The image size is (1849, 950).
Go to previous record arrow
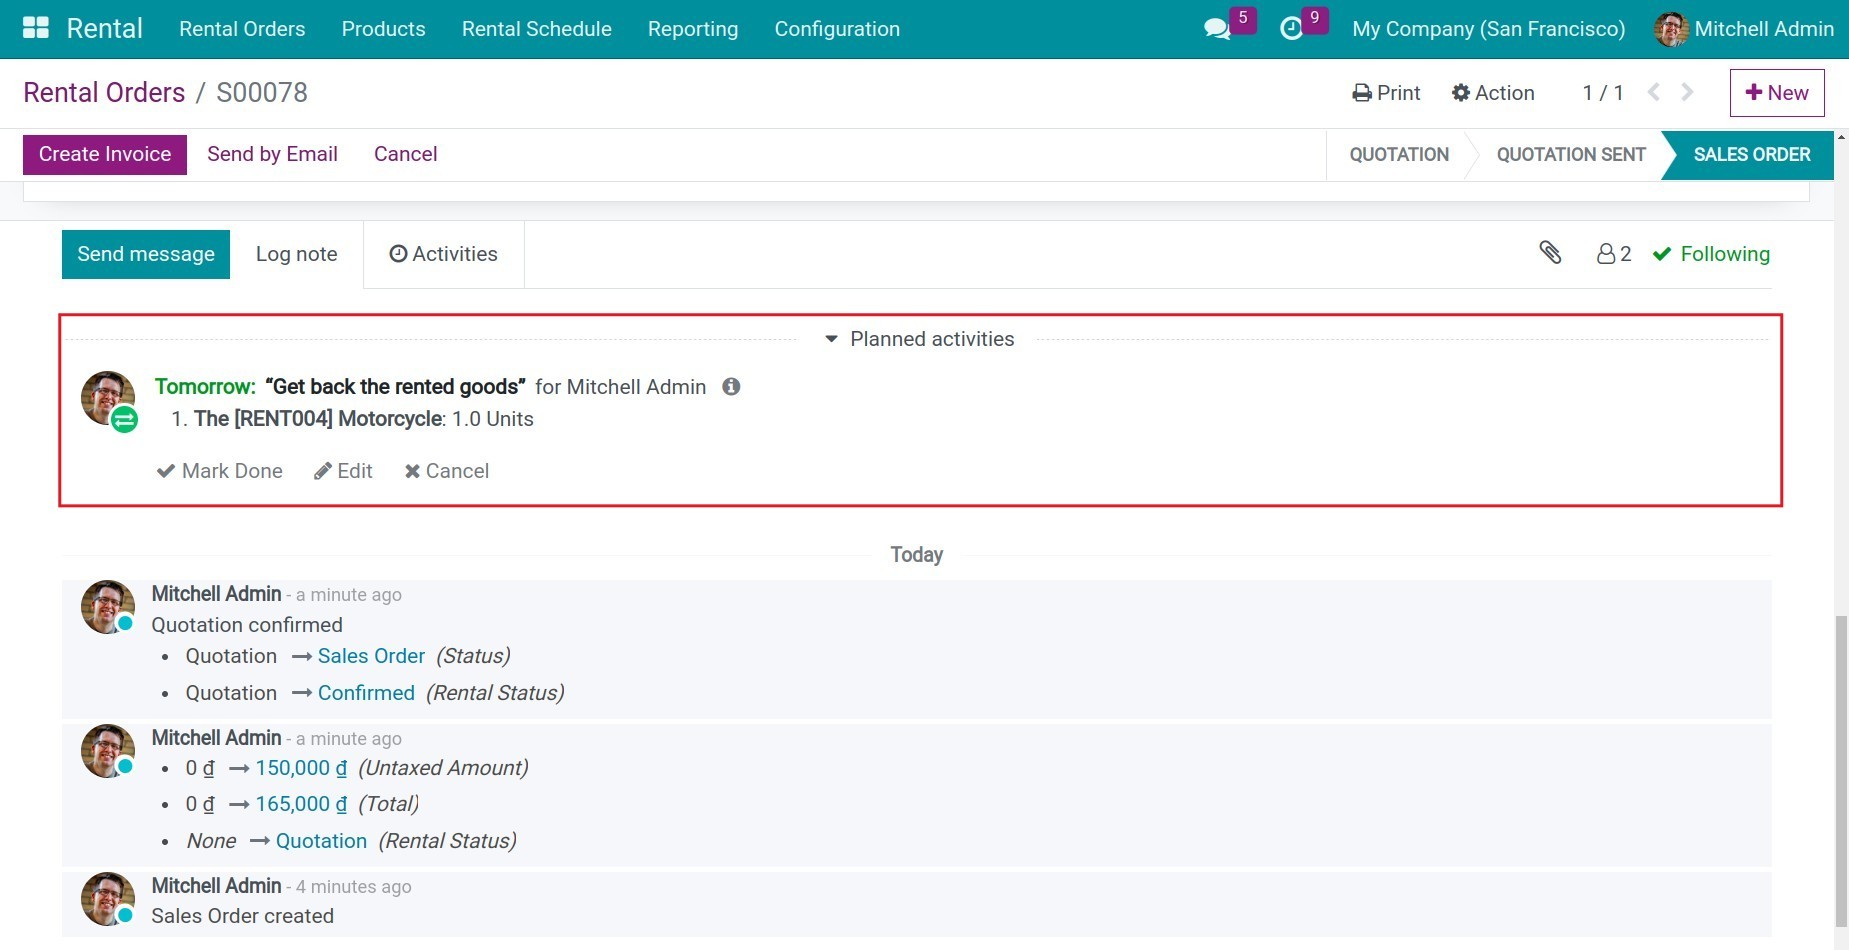(1654, 92)
